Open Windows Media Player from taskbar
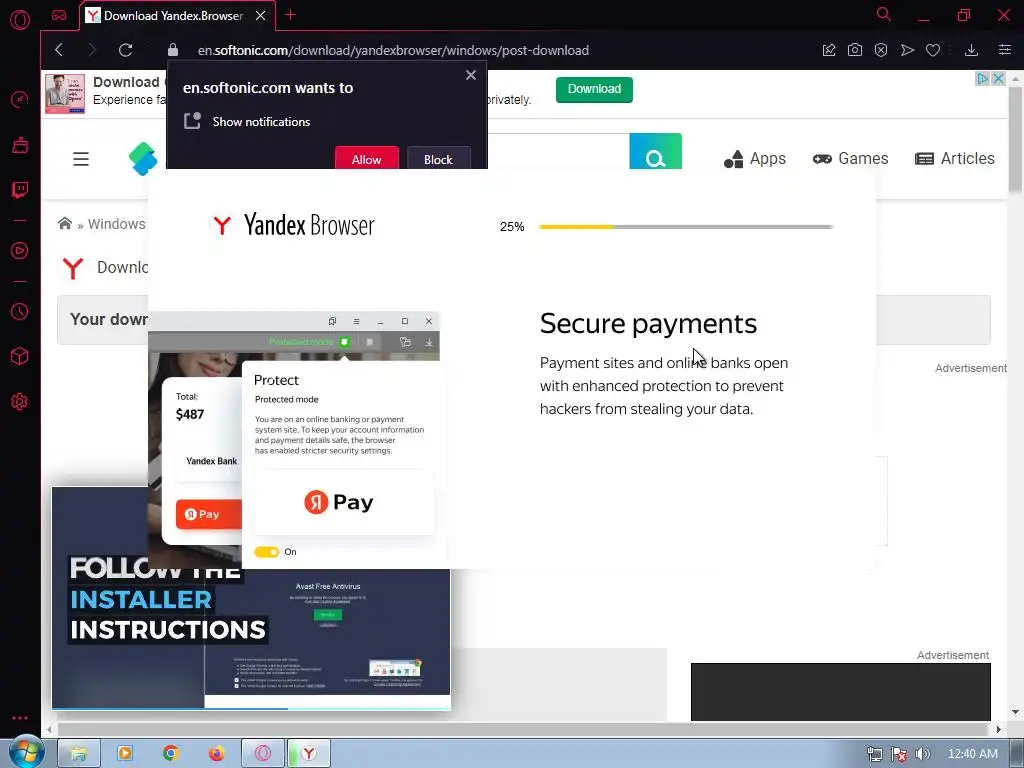 125,753
